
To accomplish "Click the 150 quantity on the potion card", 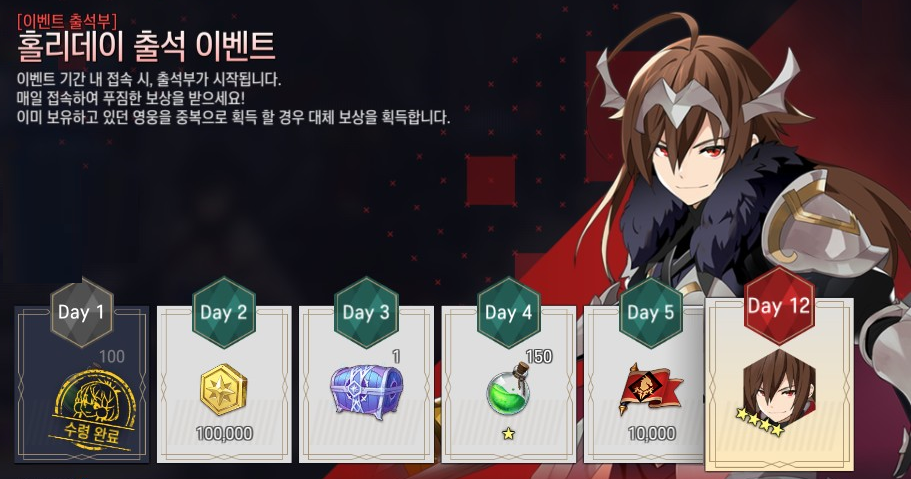I will tap(539, 356).
